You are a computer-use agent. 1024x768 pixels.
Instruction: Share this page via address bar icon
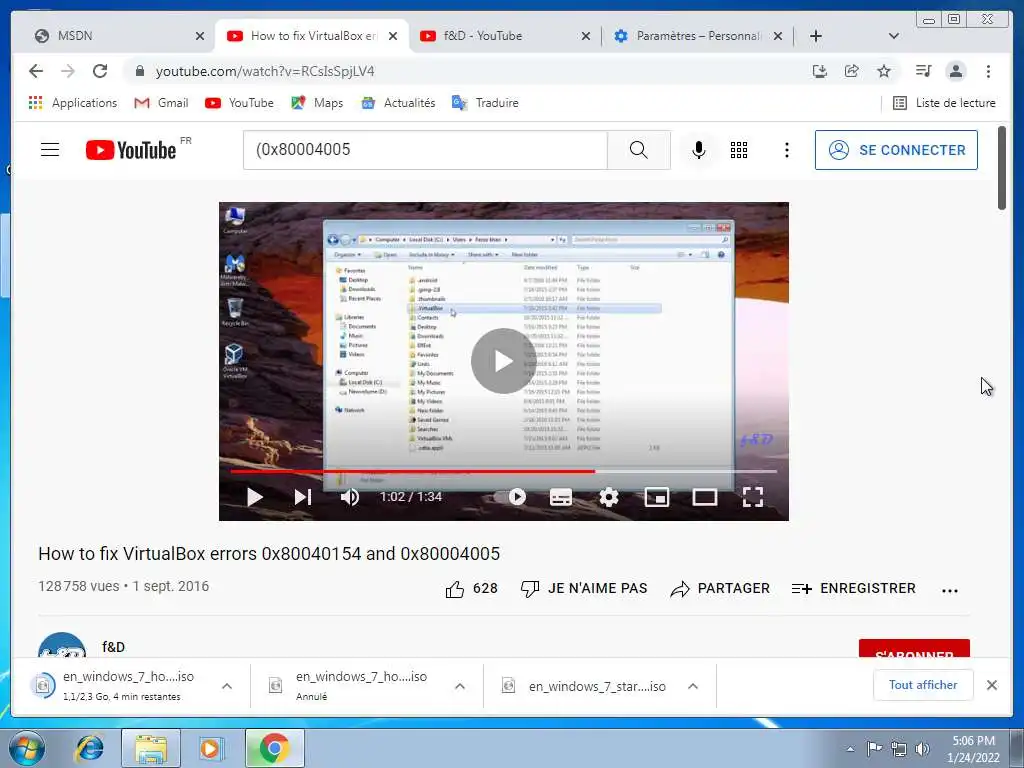852,71
